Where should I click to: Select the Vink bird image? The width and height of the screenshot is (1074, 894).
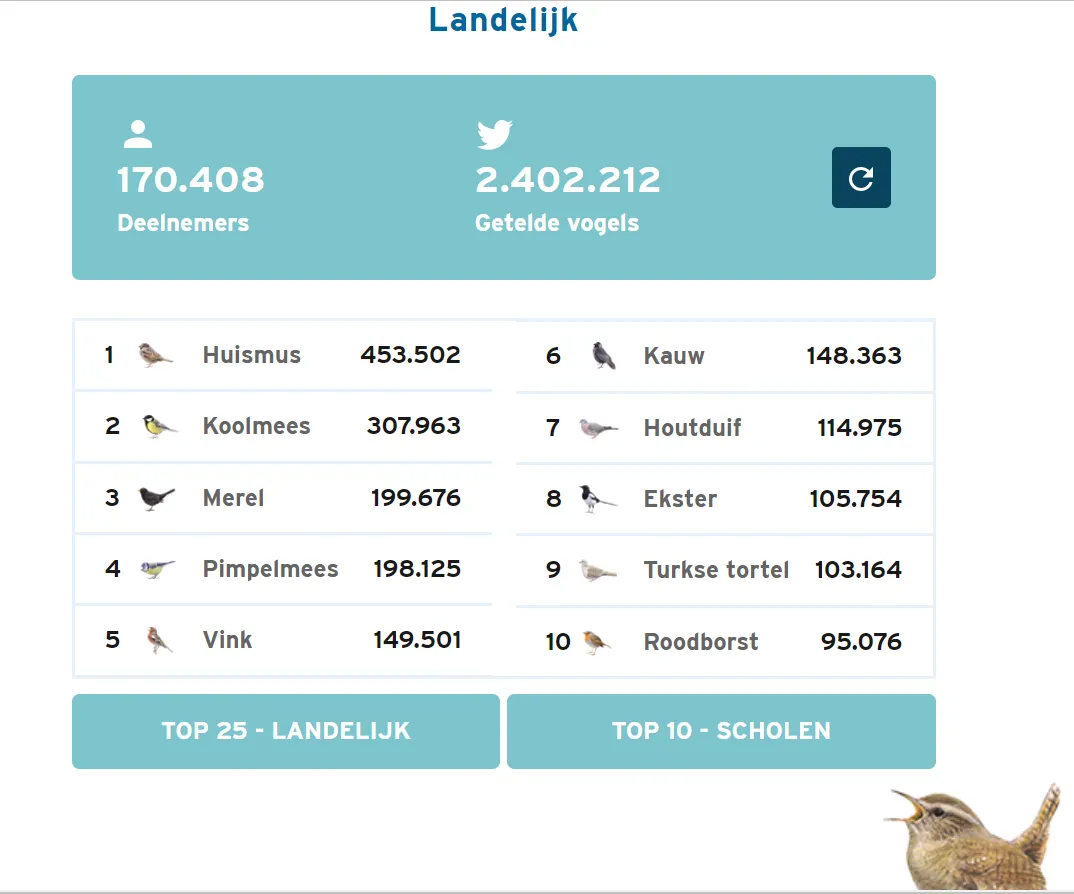(158, 640)
